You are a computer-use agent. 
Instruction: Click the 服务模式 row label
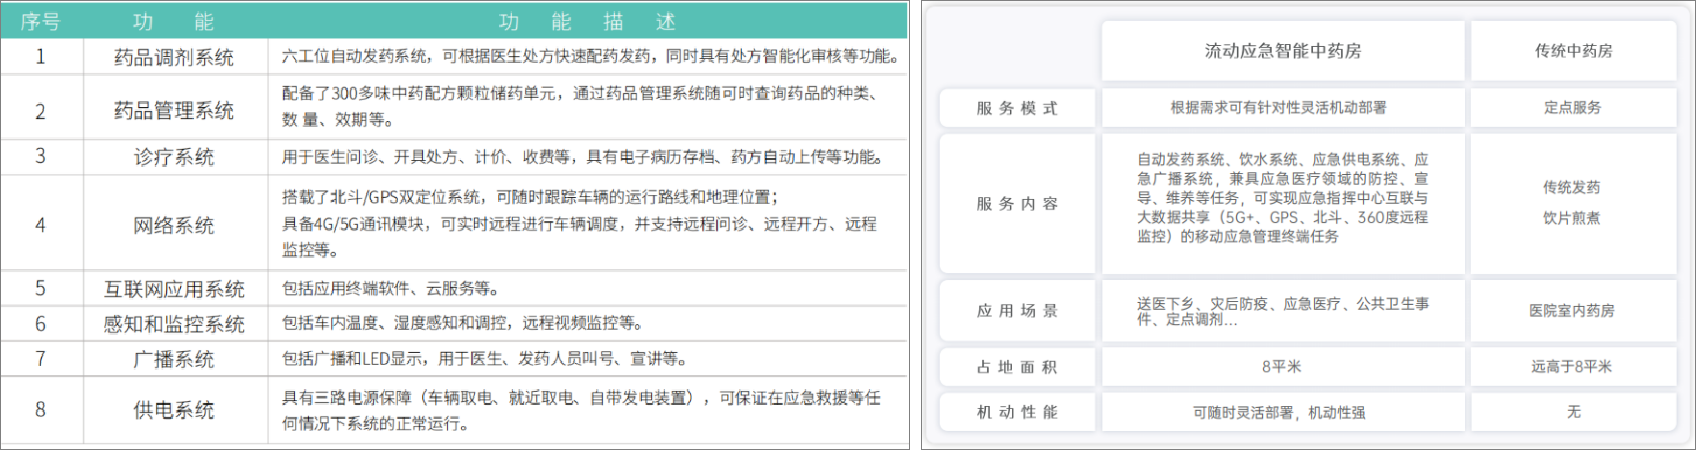click(x=1017, y=108)
